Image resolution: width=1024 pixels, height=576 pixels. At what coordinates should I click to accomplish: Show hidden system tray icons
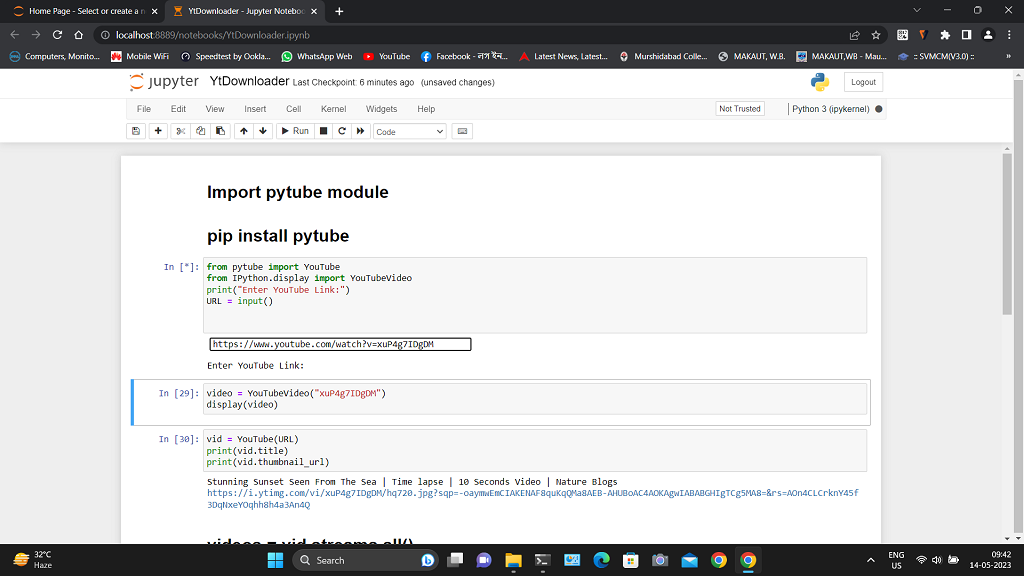871,560
